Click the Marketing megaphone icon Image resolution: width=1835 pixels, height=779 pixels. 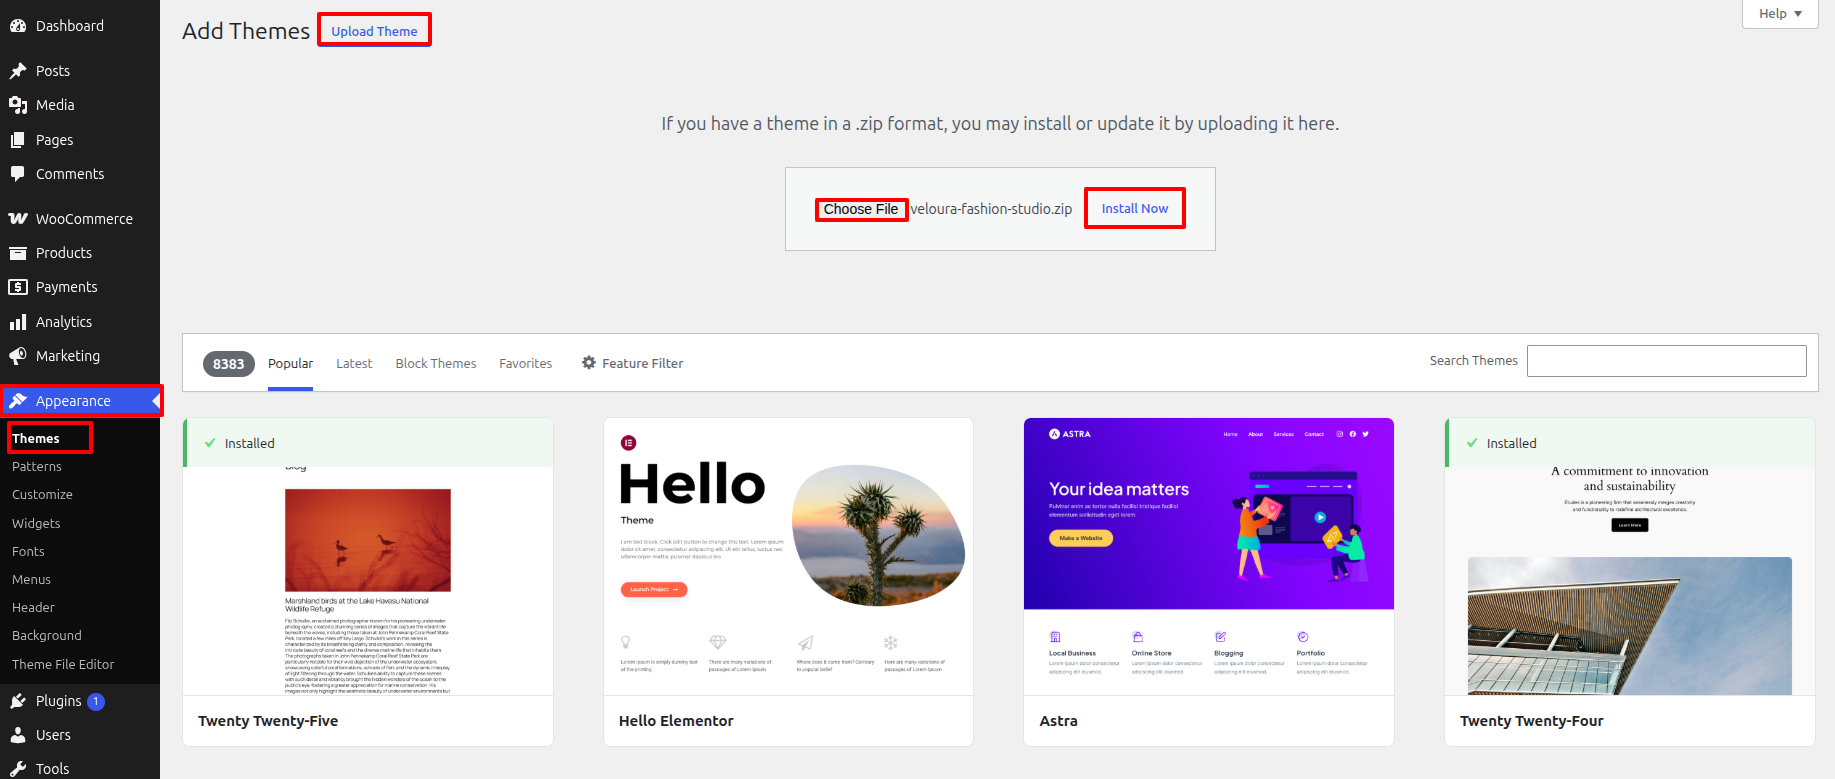click(x=18, y=356)
